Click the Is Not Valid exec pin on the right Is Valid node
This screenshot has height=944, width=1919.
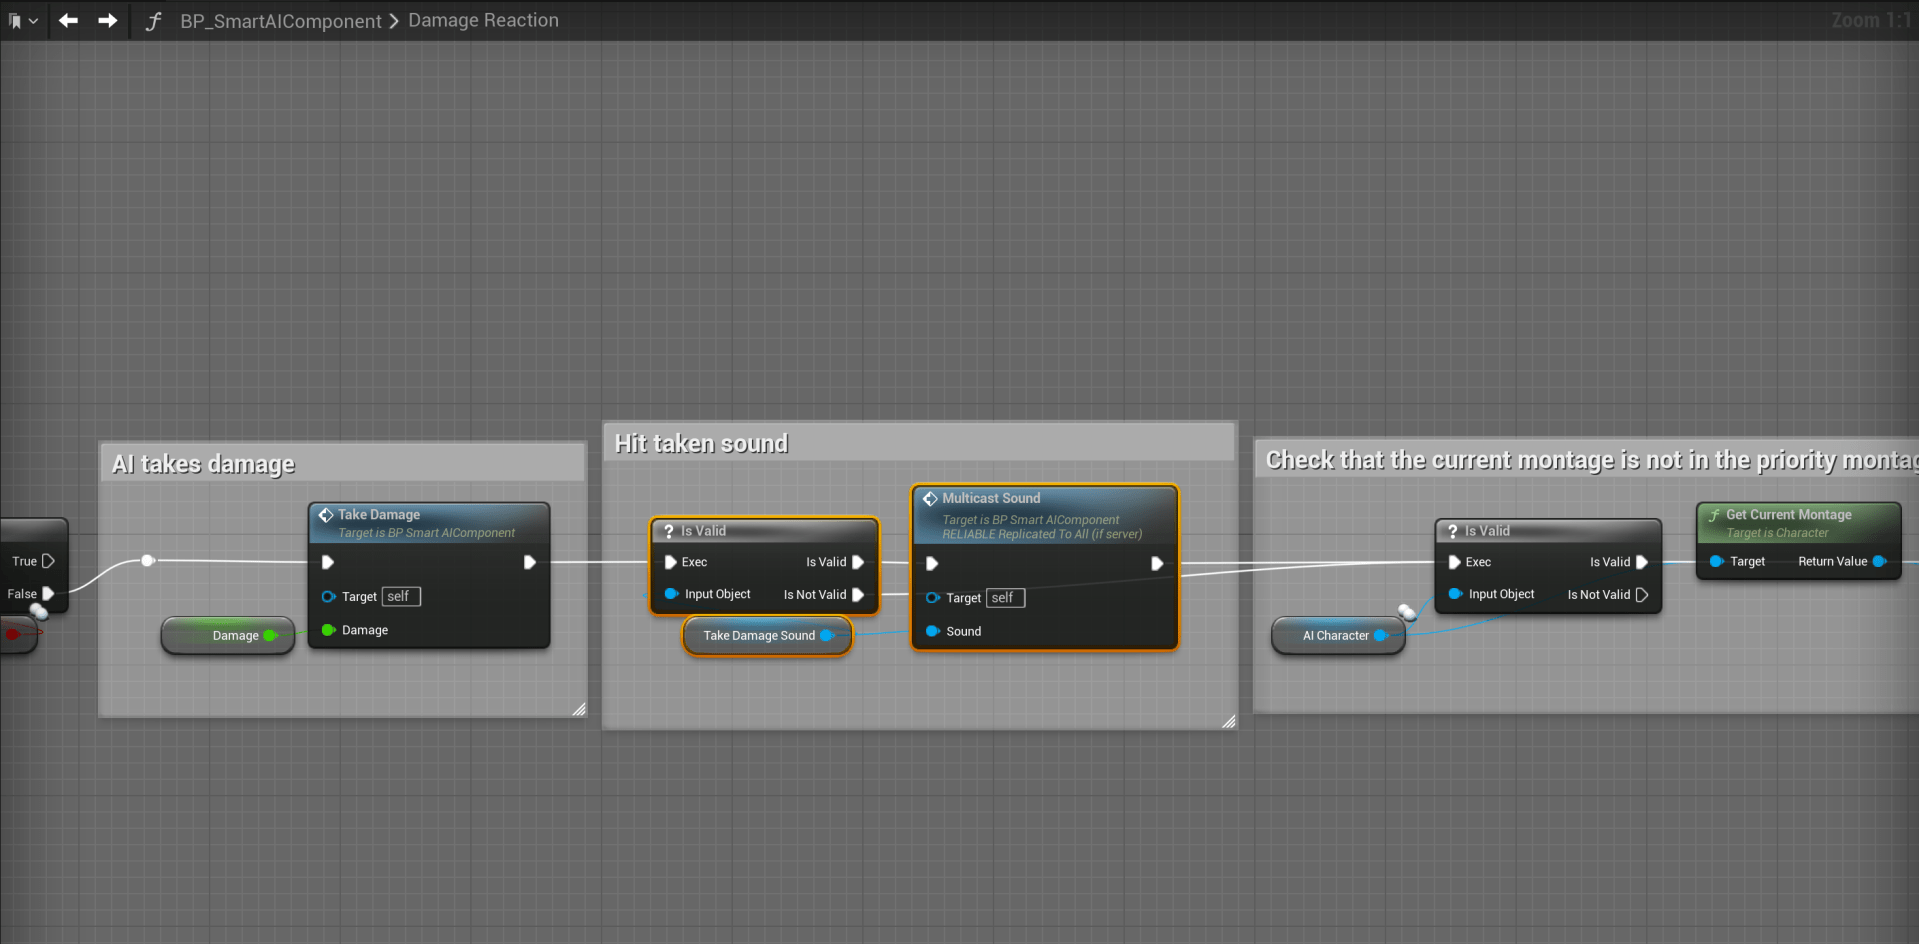tap(1641, 595)
